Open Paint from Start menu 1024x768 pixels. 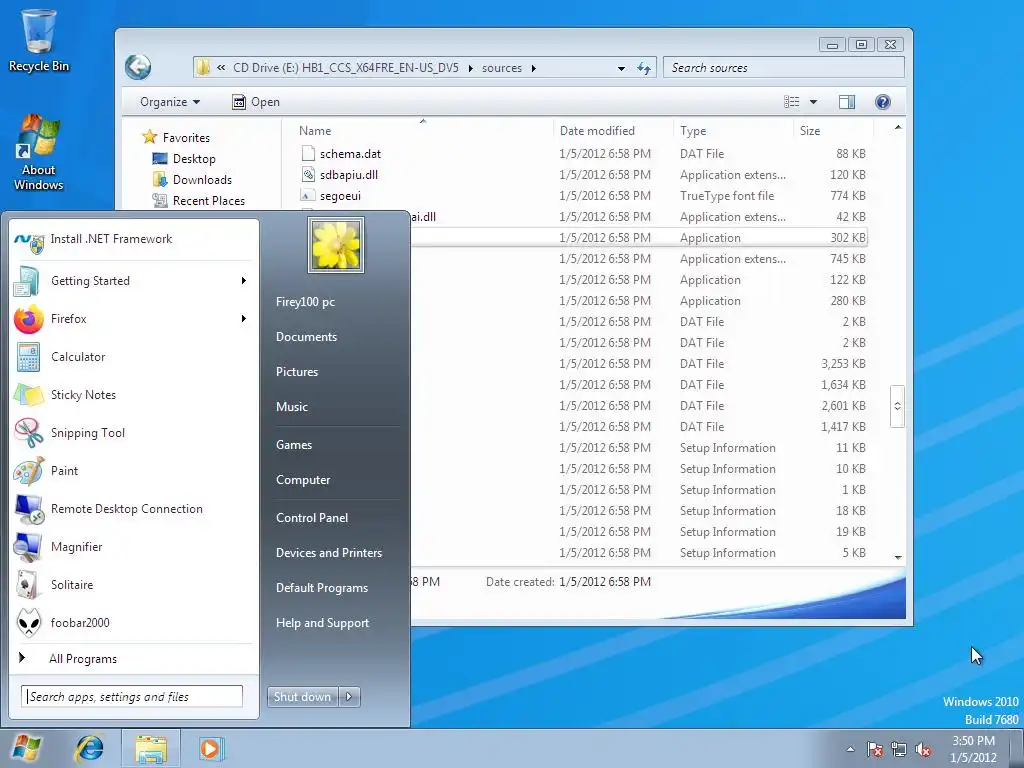[133, 471]
